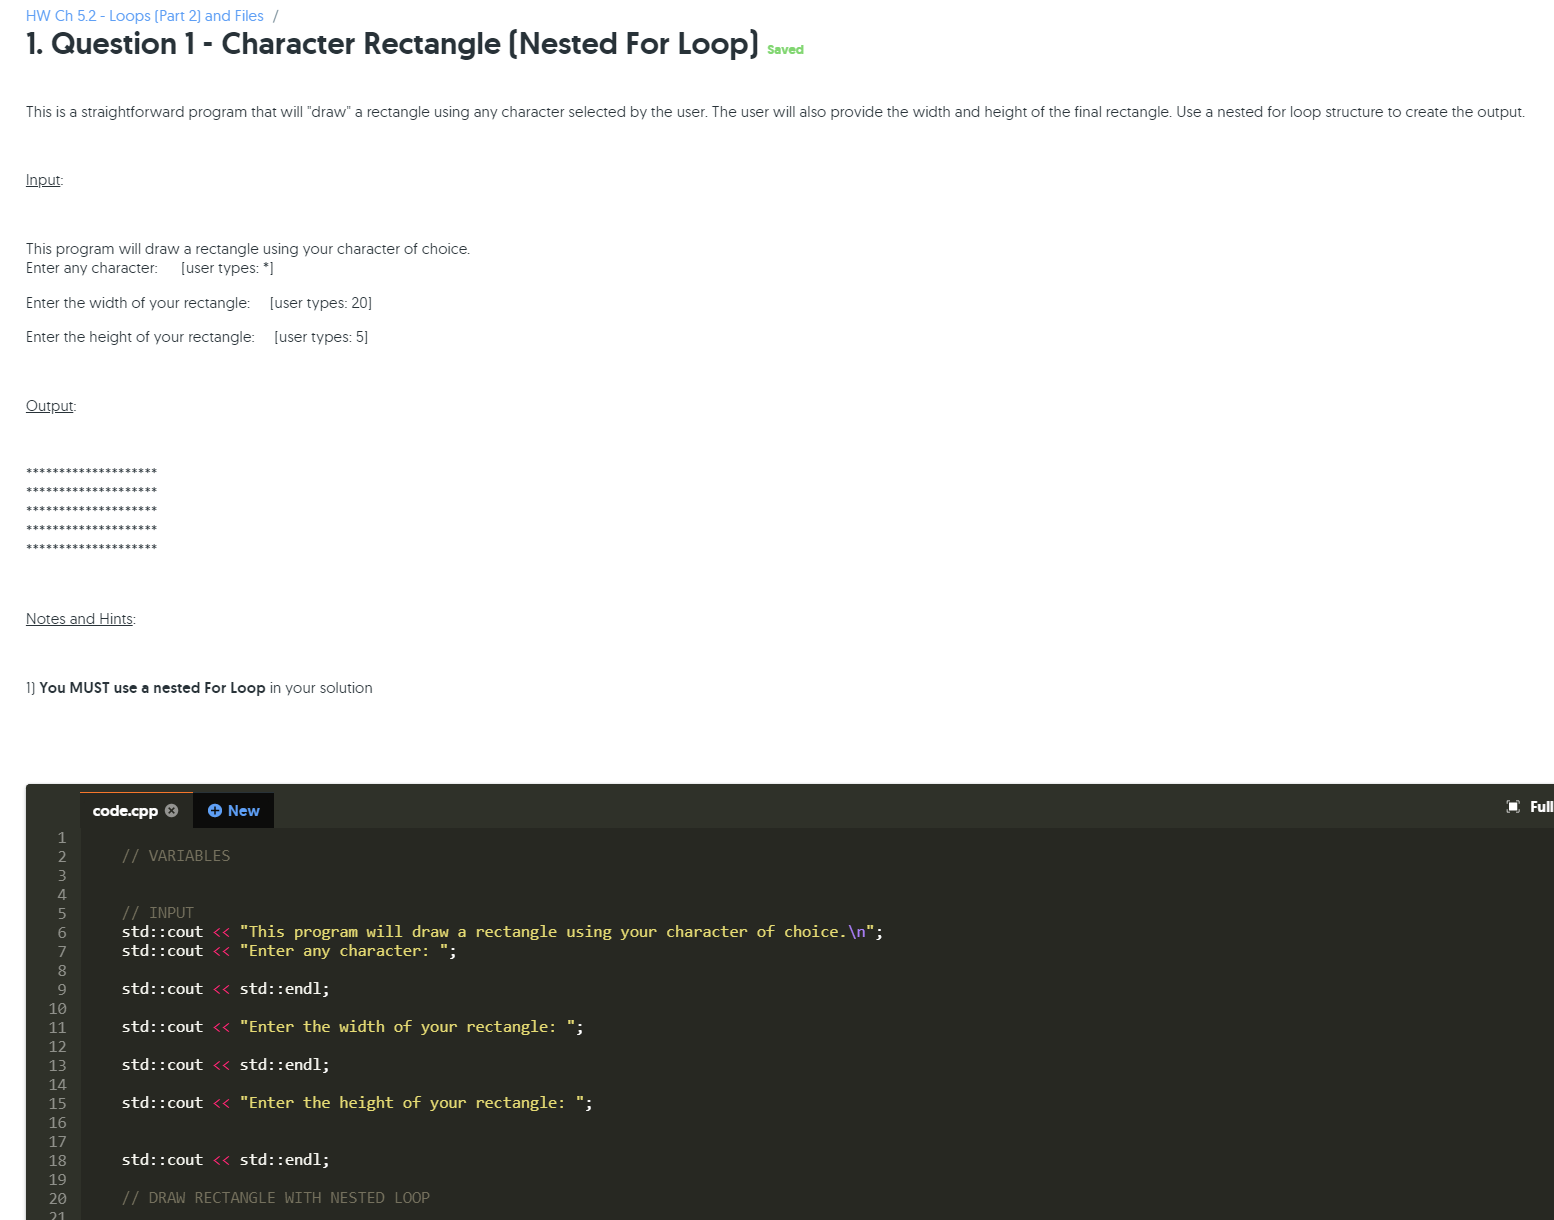Screen dimensions: 1554x1220
Task: Click code line with 'This program will draw a rectangle'
Action: [502, 932]
